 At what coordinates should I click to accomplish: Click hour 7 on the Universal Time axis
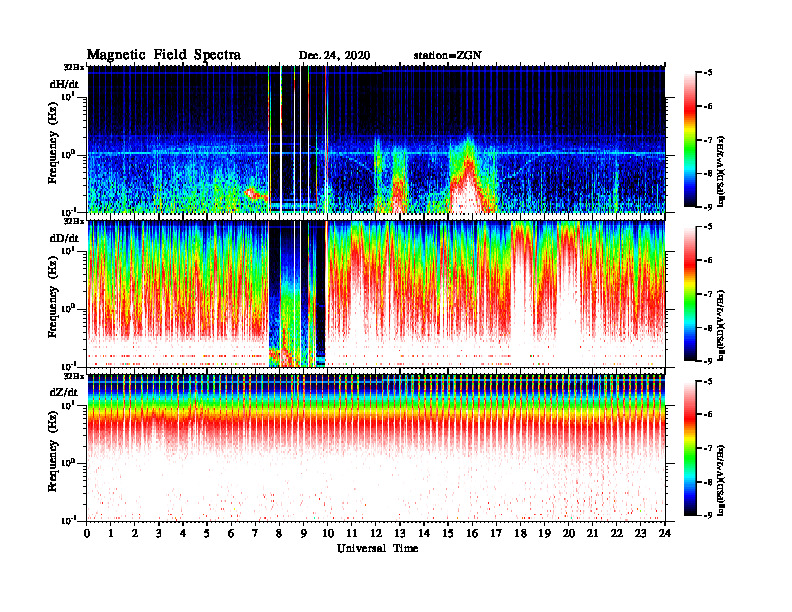256,534
